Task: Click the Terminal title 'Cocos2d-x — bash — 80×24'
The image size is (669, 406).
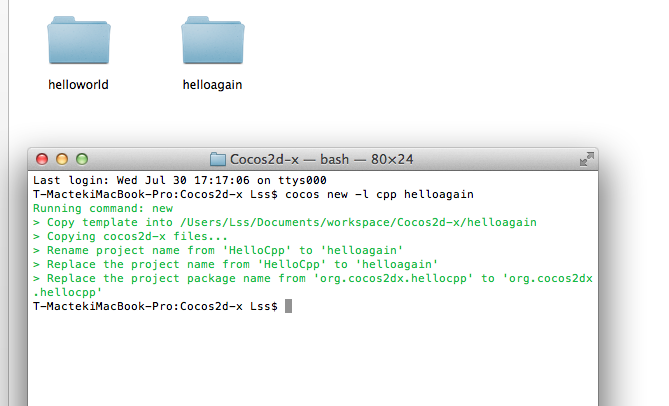Action: (322, 160)
